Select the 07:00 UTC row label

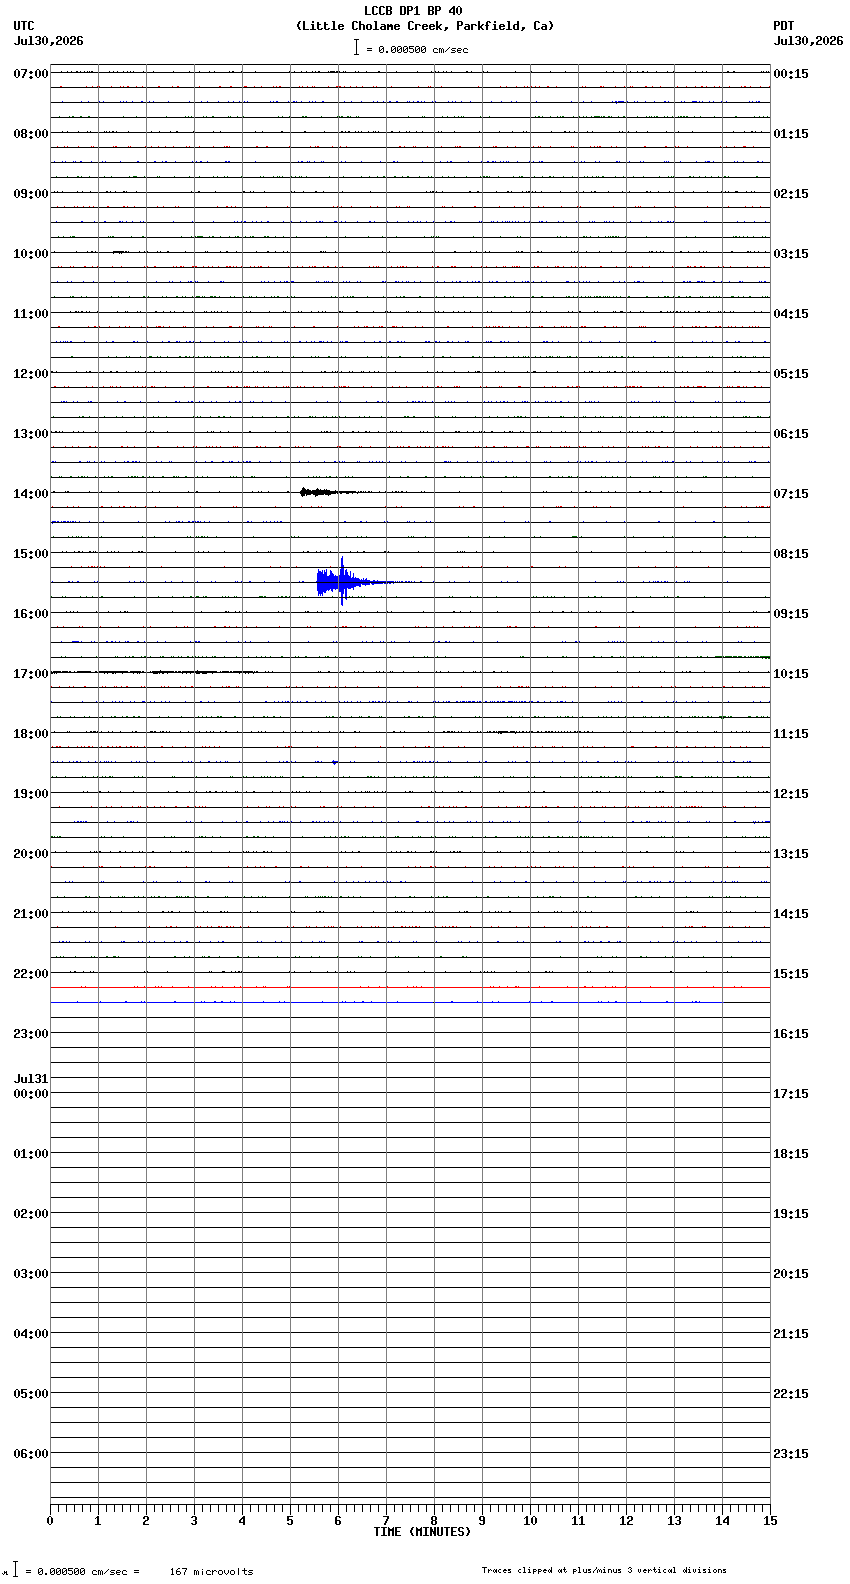tap(31, 74)
